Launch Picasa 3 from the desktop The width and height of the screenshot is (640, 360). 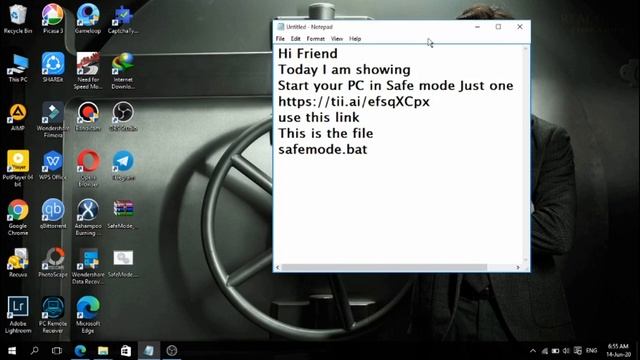click(53, 19)
